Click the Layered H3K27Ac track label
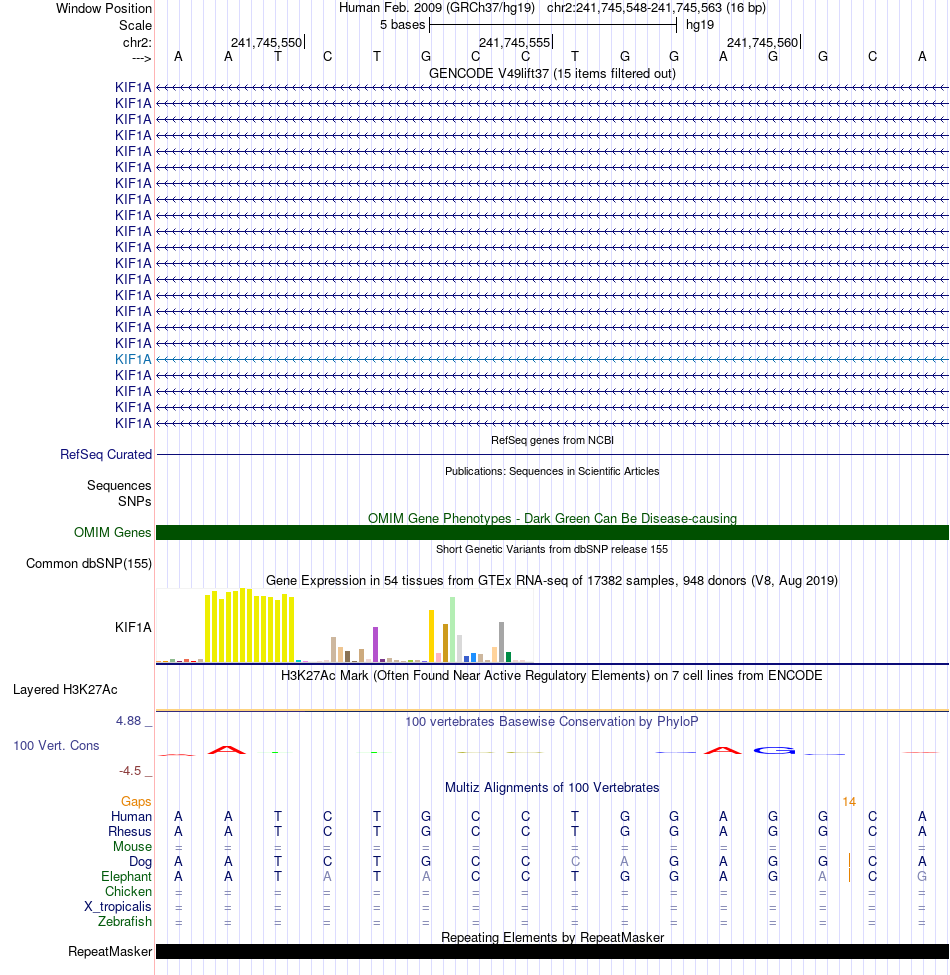This screenshot has width=950, height=975. pos(65,690)
